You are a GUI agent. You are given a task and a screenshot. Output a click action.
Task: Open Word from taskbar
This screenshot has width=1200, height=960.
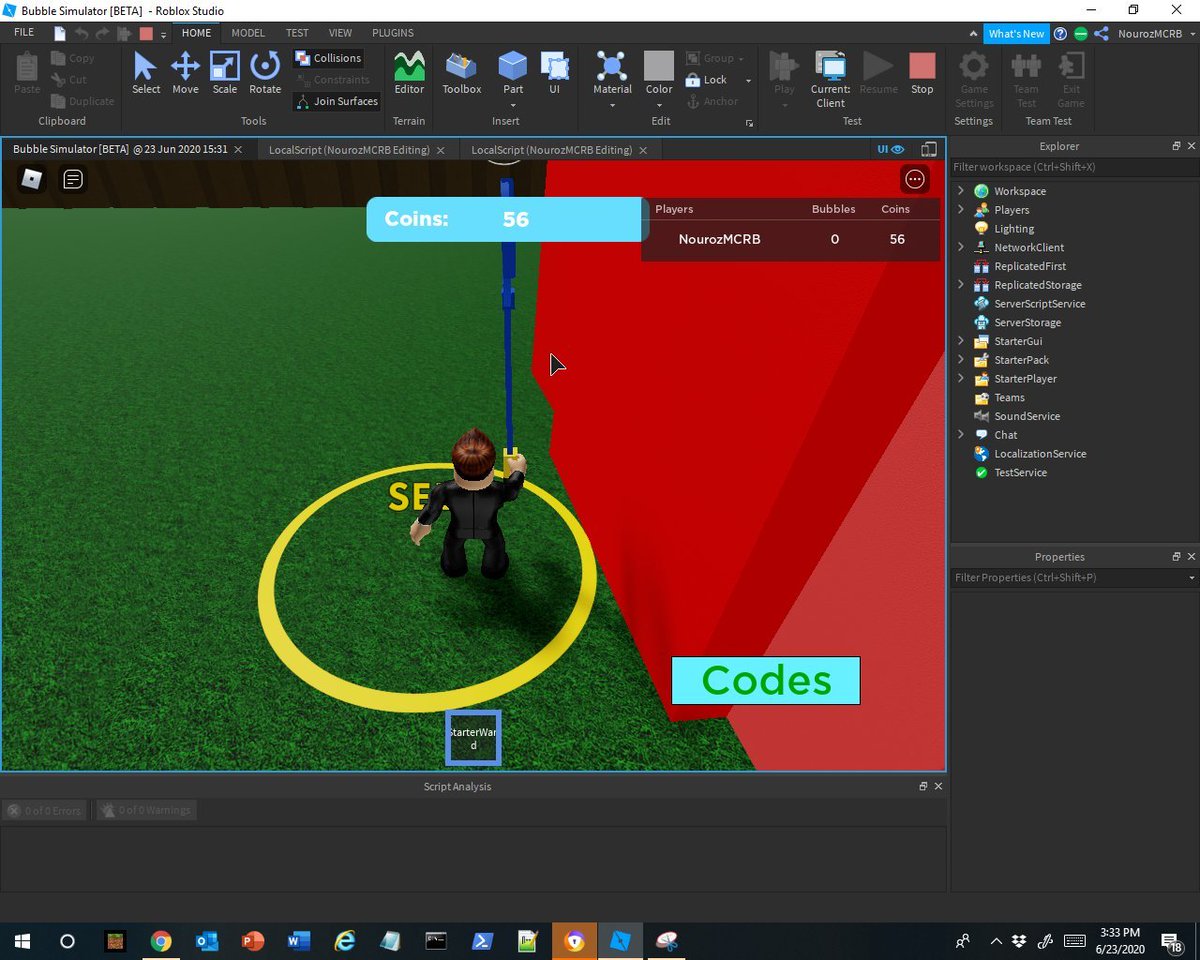click(299, 941)
